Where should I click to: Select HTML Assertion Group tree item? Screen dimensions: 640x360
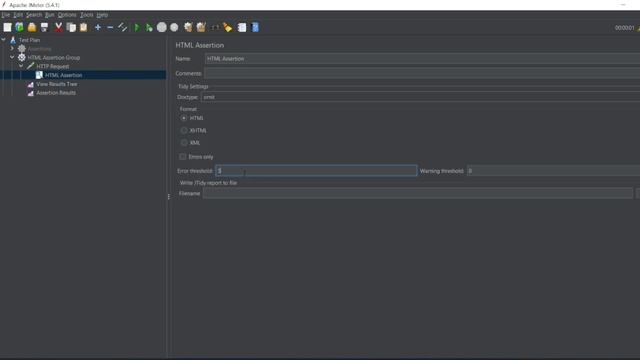pos(53,58)
